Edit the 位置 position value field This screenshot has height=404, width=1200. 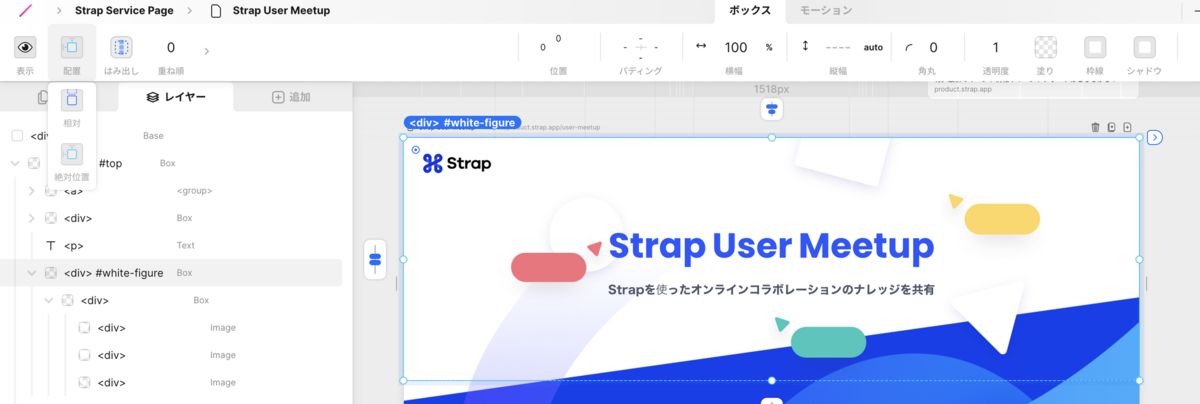pyautogui.click(x=551, y=44)
